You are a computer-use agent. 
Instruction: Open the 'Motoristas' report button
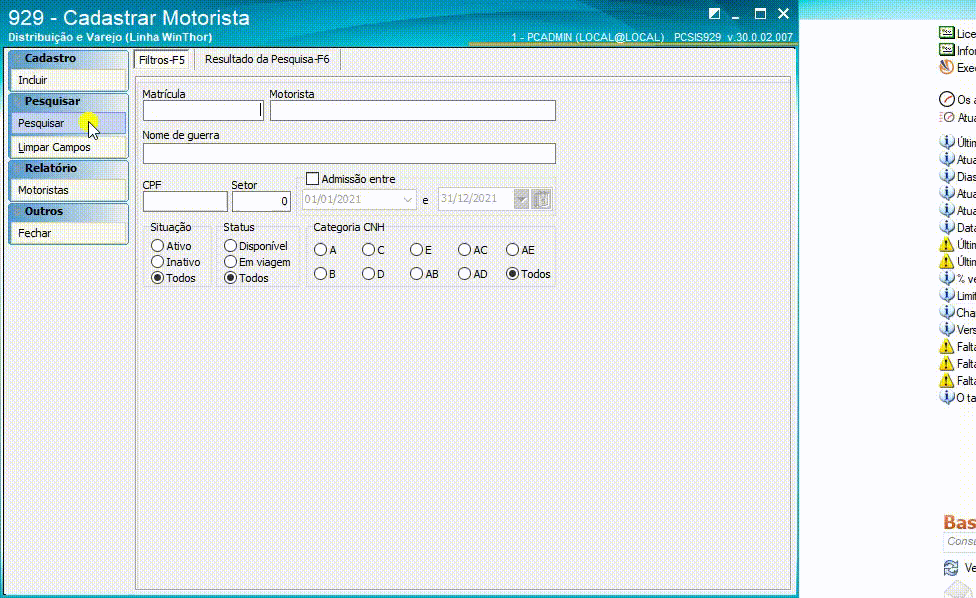pos(68,190)
